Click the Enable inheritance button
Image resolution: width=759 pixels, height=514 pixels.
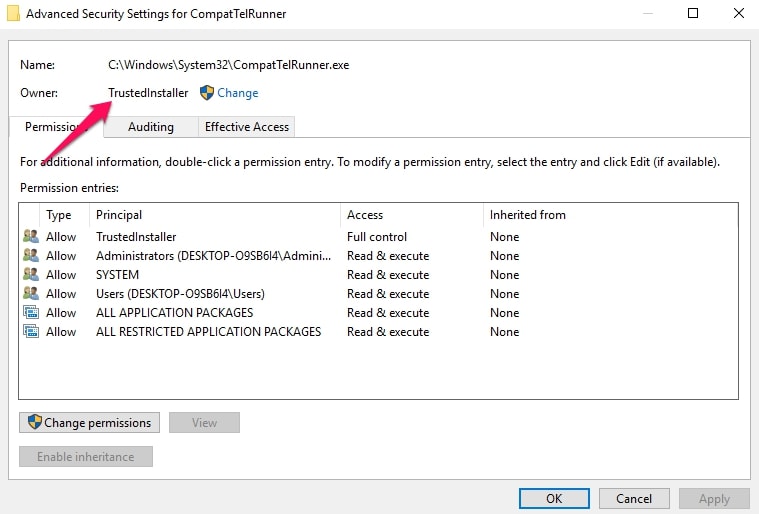[86, 456]
